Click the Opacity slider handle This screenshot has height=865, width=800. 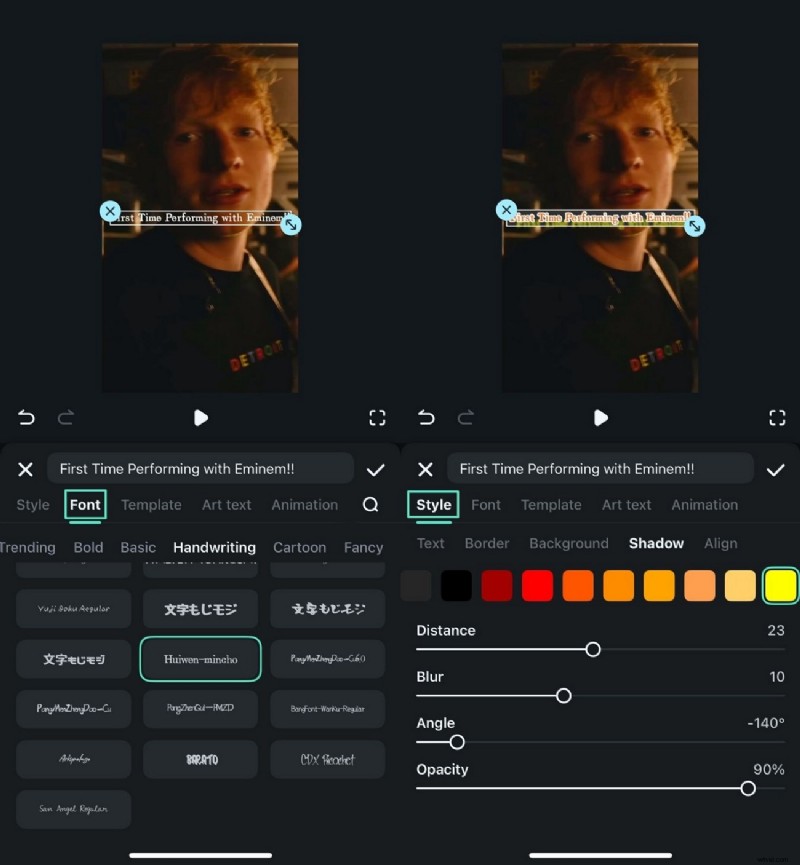click(748, 788)
